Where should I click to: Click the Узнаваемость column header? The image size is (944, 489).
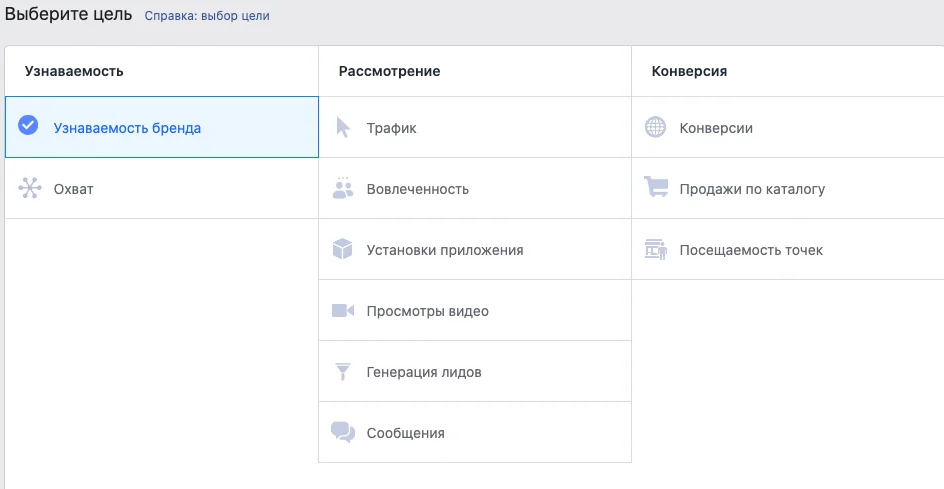point(74,71)
